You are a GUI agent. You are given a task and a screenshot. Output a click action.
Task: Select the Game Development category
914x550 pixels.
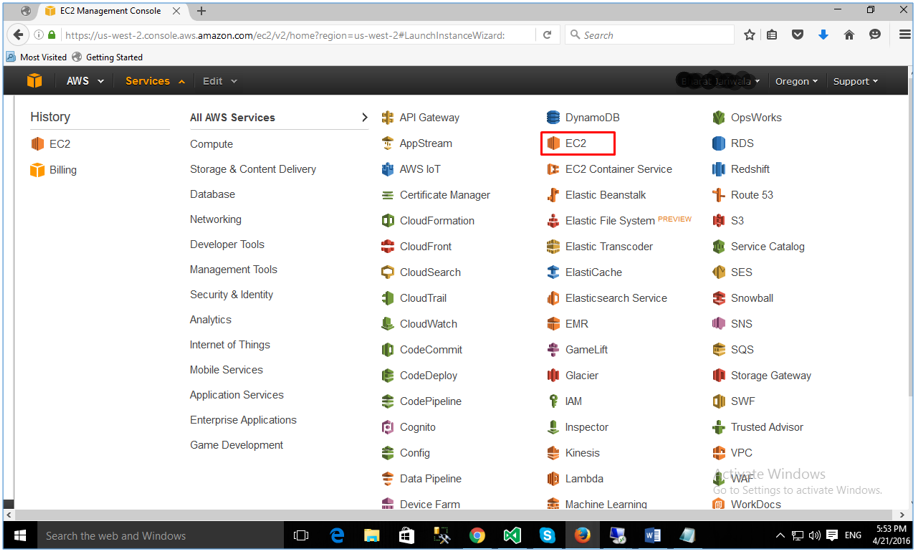pos(236,445)
